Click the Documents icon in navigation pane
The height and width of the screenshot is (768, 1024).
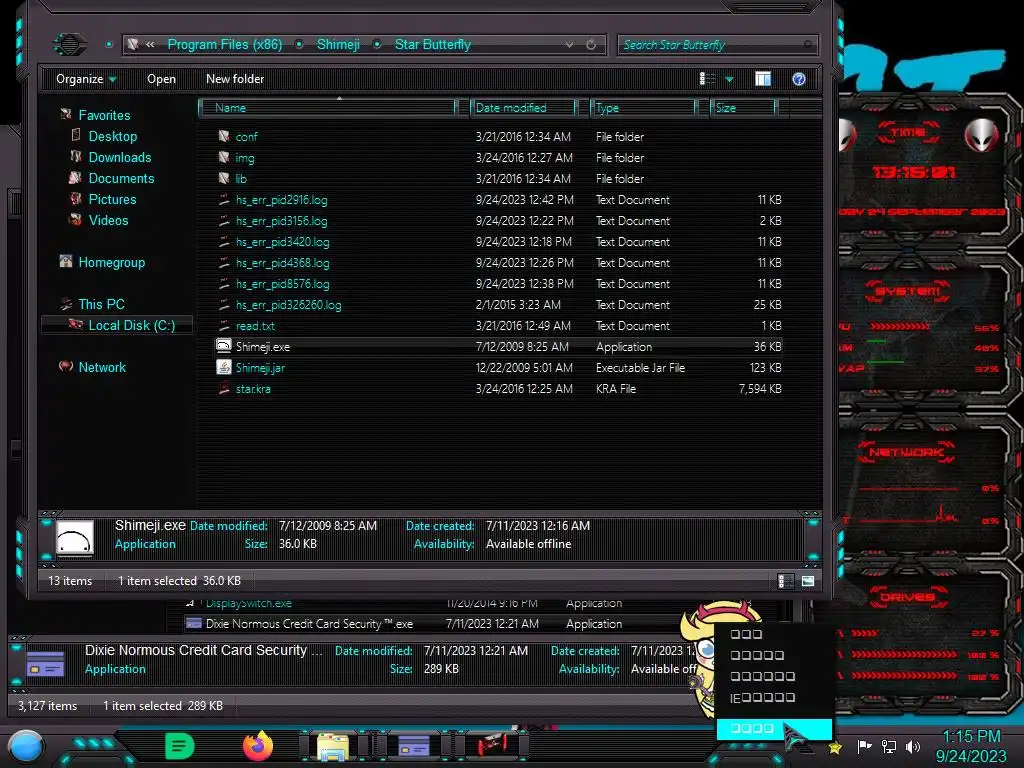tap(76, 178)
